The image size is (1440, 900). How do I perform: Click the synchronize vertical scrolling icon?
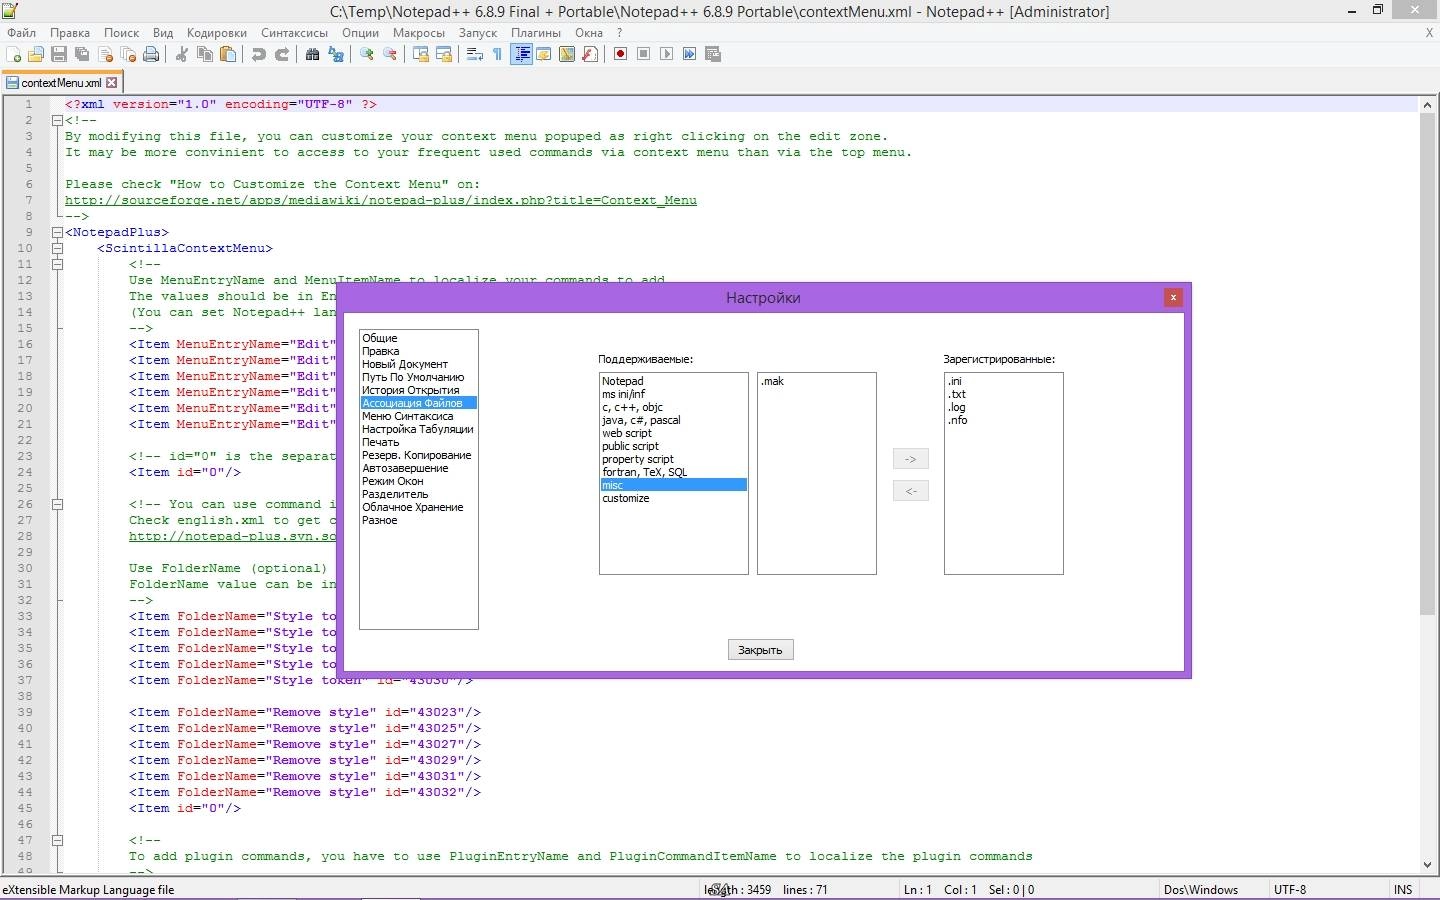421,54
